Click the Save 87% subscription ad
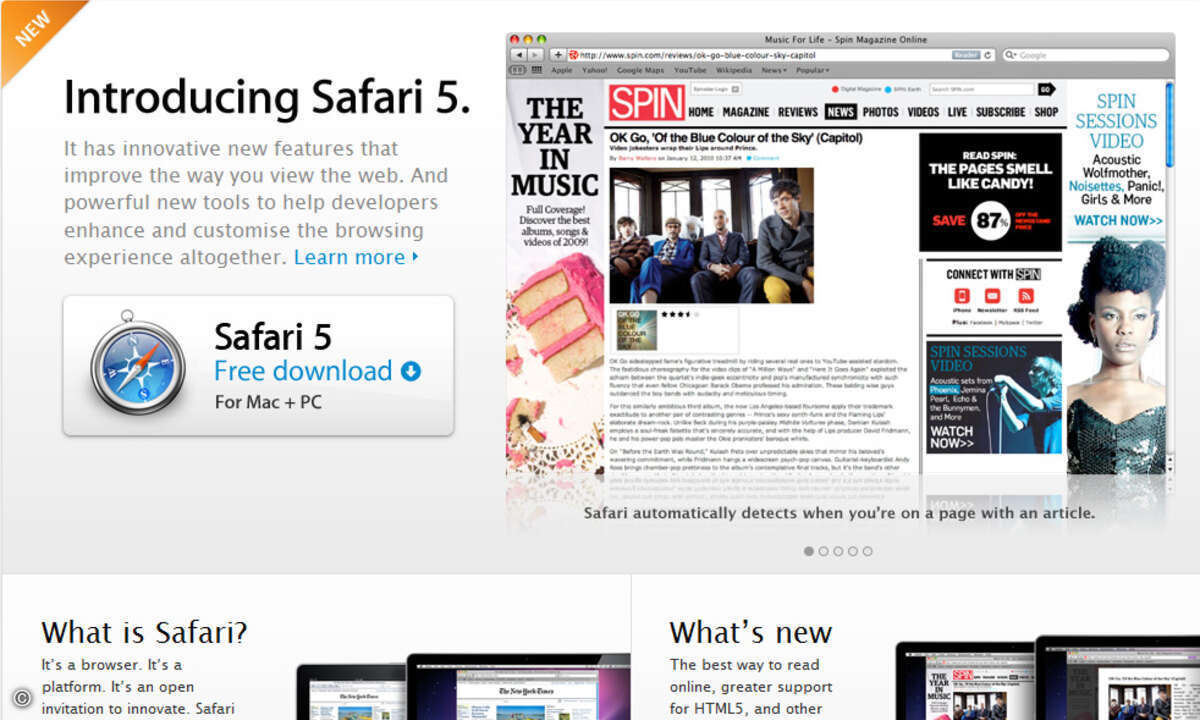Image resolution: width=1200 pixels, height=720 pixels. (990, 192)
